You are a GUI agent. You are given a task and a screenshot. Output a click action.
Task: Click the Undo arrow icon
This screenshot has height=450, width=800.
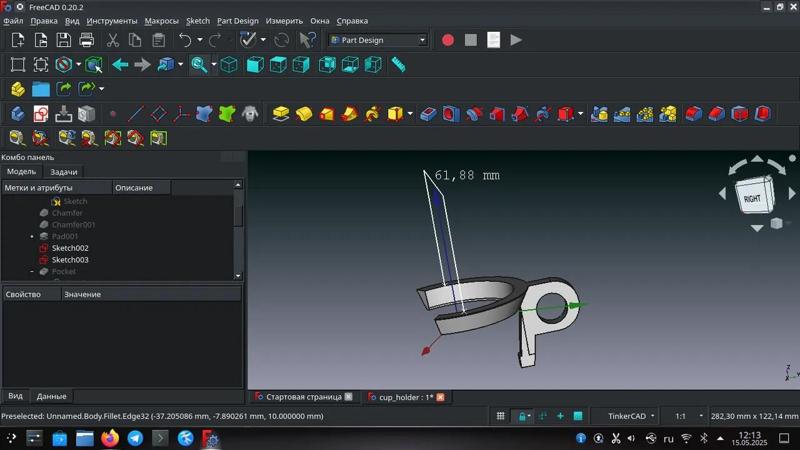tap(184, 40)
